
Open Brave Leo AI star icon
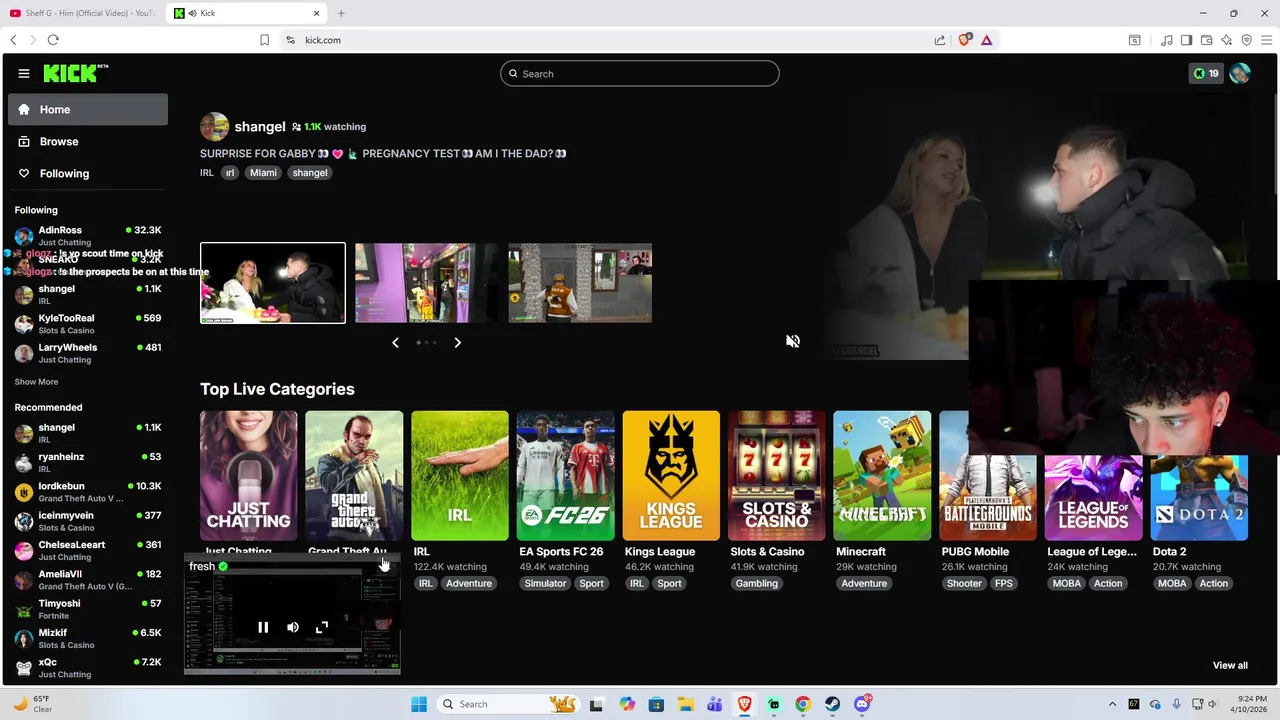click(1227, 40)
